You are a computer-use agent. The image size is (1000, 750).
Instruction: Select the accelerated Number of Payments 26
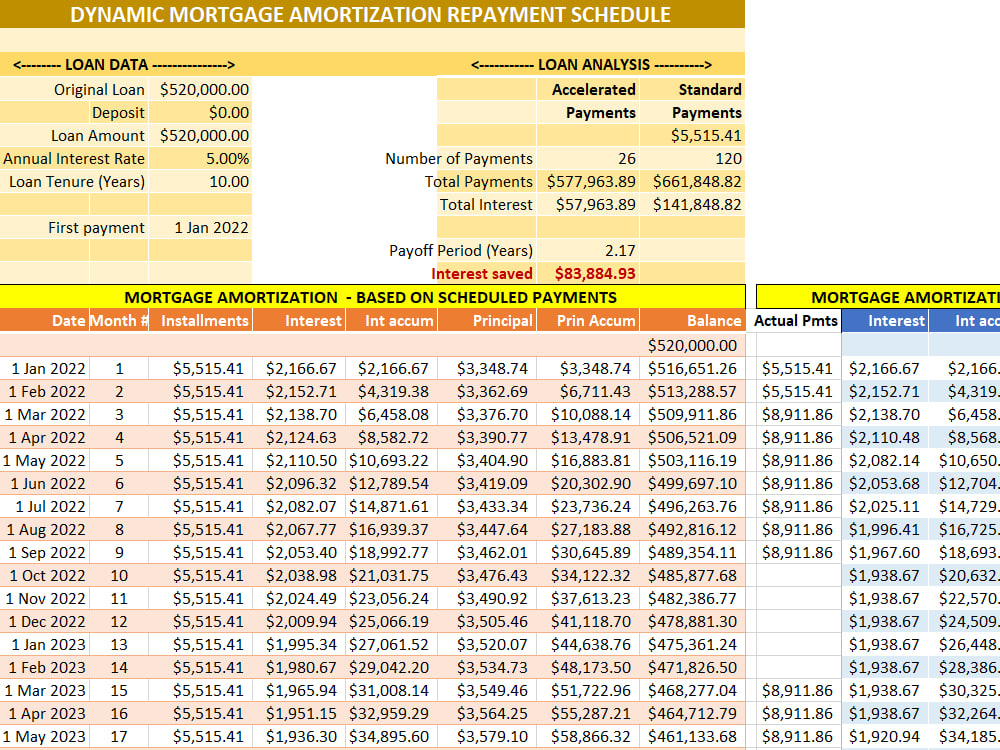(588, 158)
